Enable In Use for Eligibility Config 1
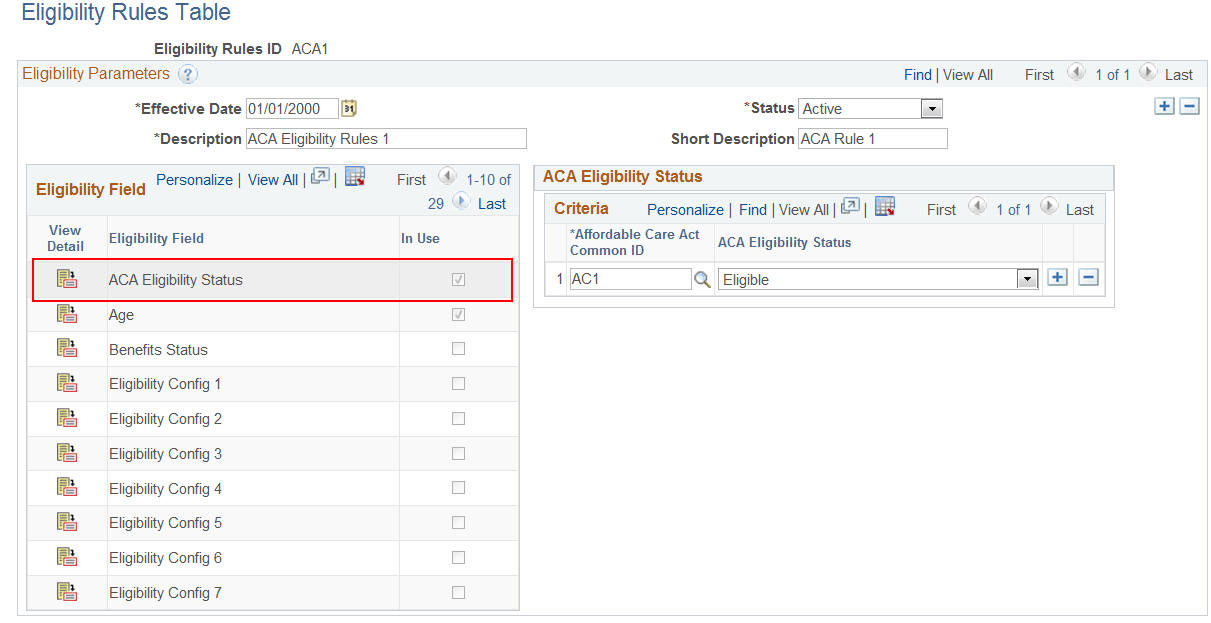This screenshot has width=1211, height=623. 458,383
